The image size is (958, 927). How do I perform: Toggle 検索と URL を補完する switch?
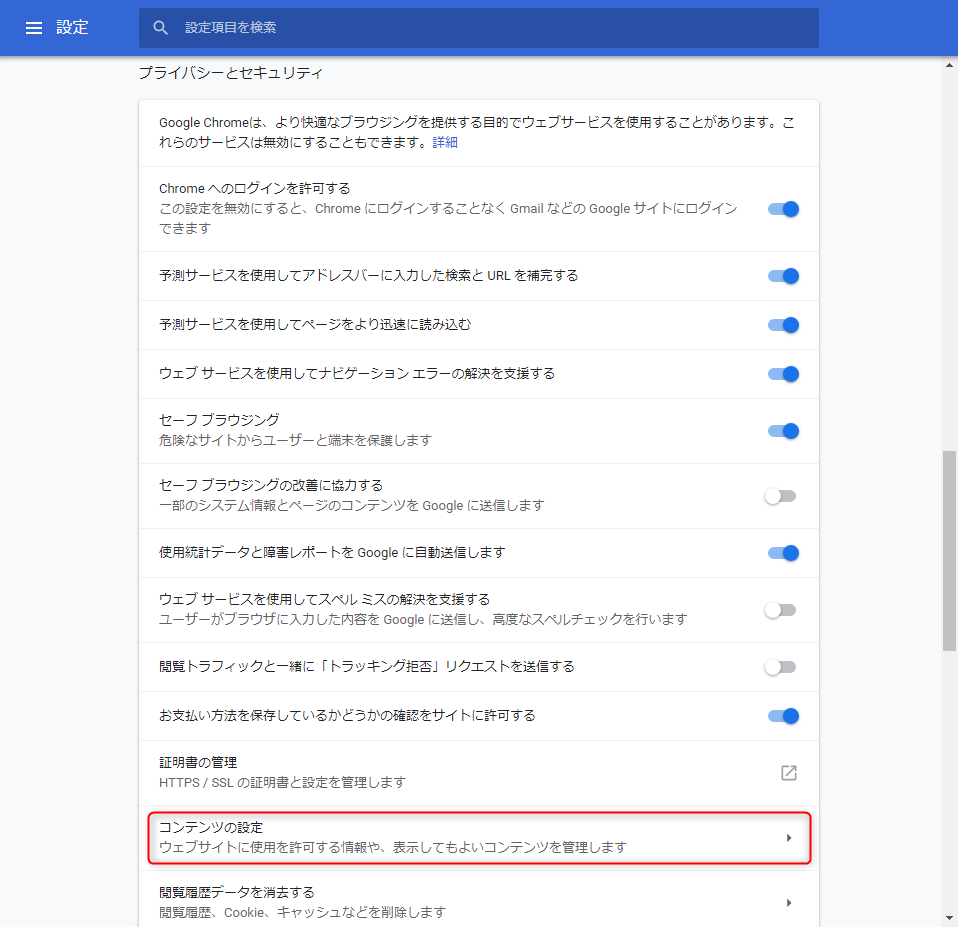(783, 276)
